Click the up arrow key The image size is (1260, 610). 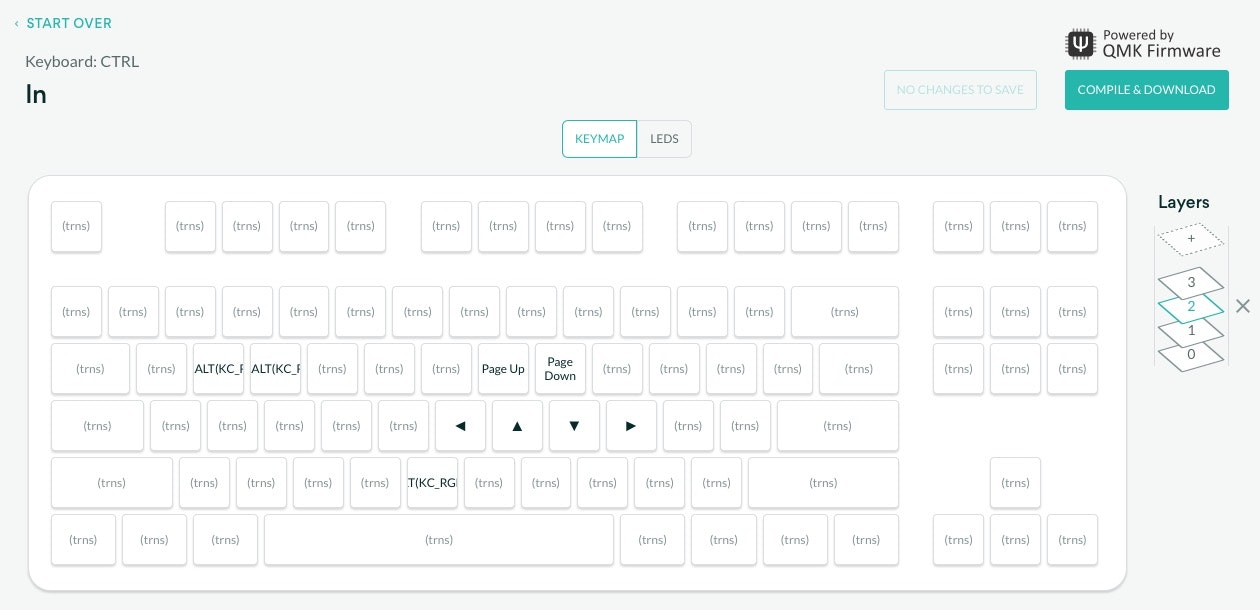(517, 426)
